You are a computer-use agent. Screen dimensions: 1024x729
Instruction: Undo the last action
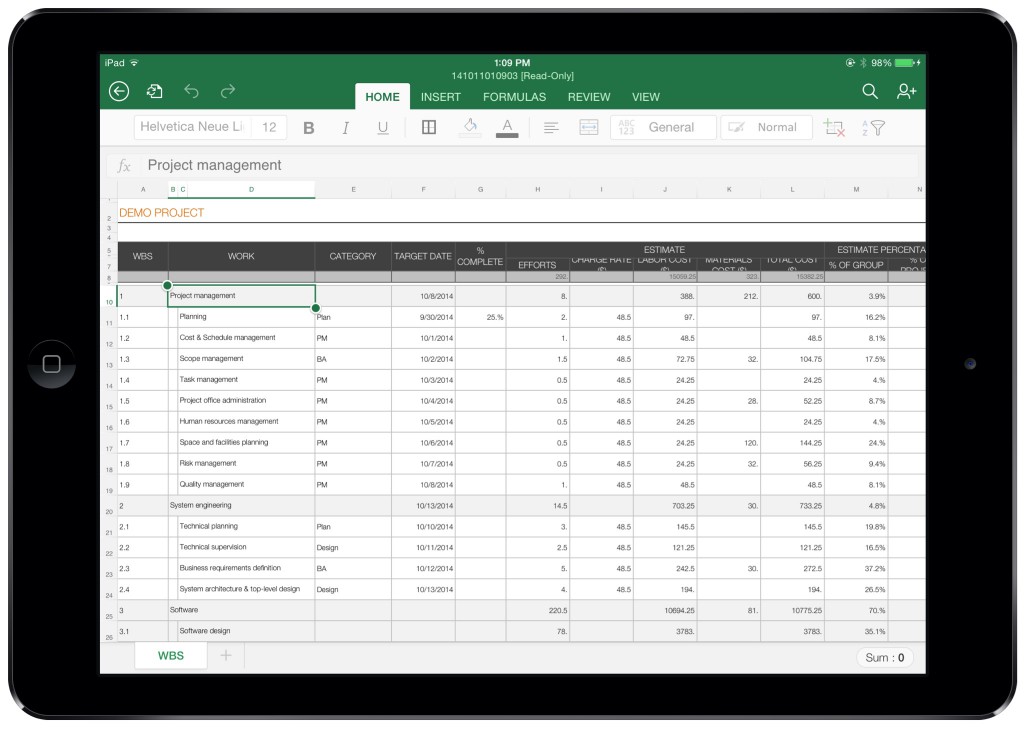point(191,91)
